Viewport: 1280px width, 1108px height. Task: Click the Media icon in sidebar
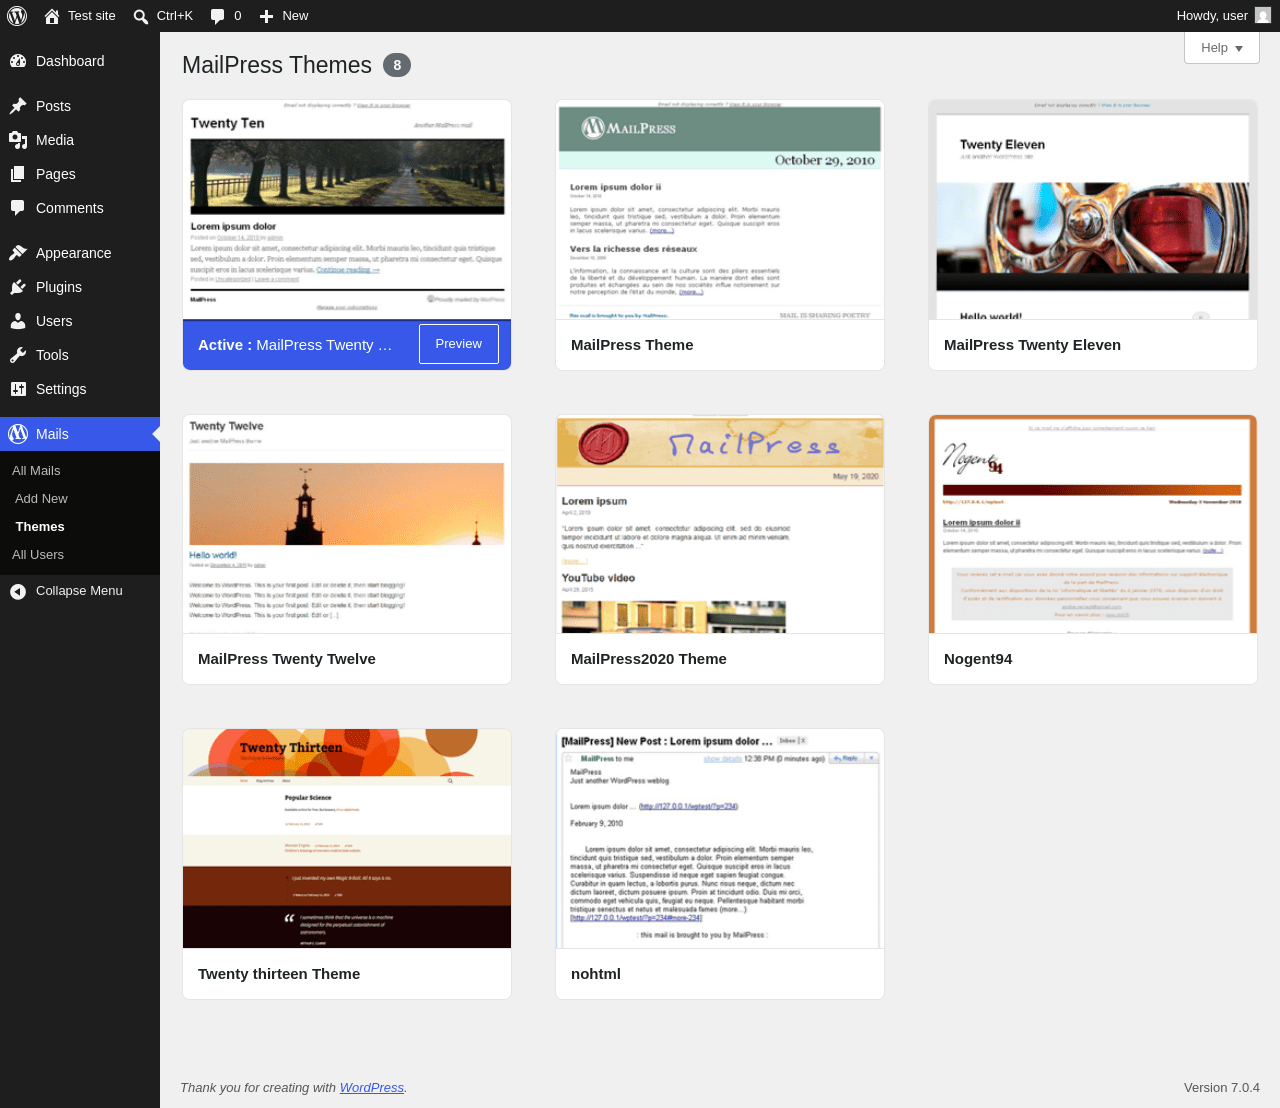18,140
